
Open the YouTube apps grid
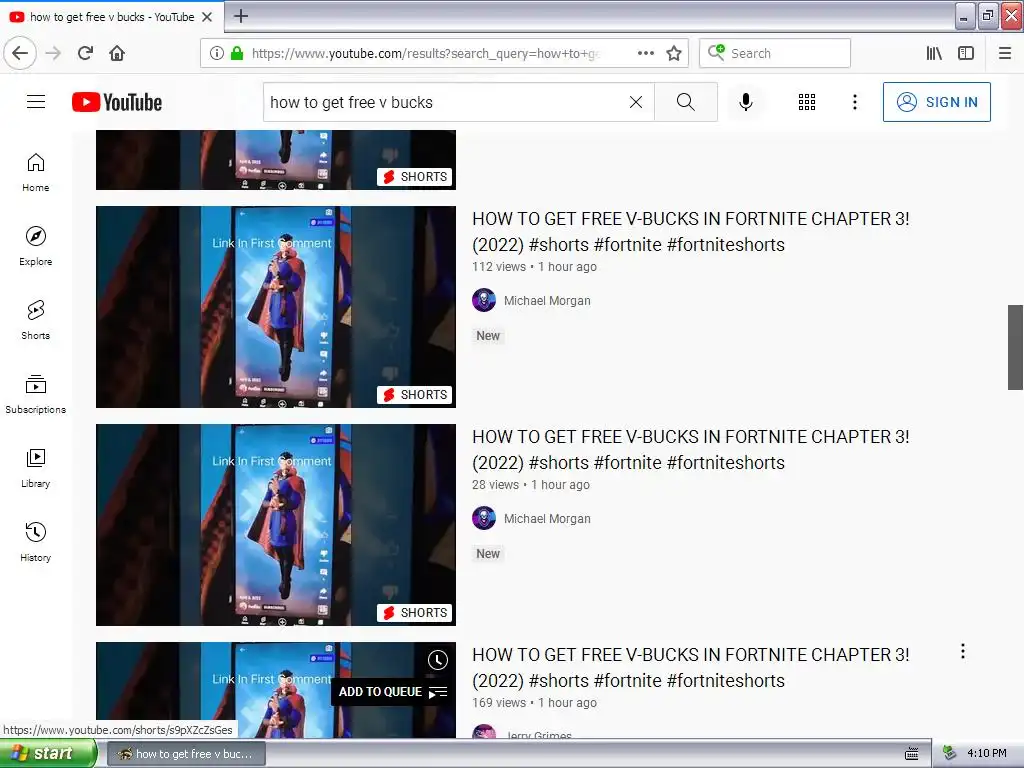tap(807, 102)
